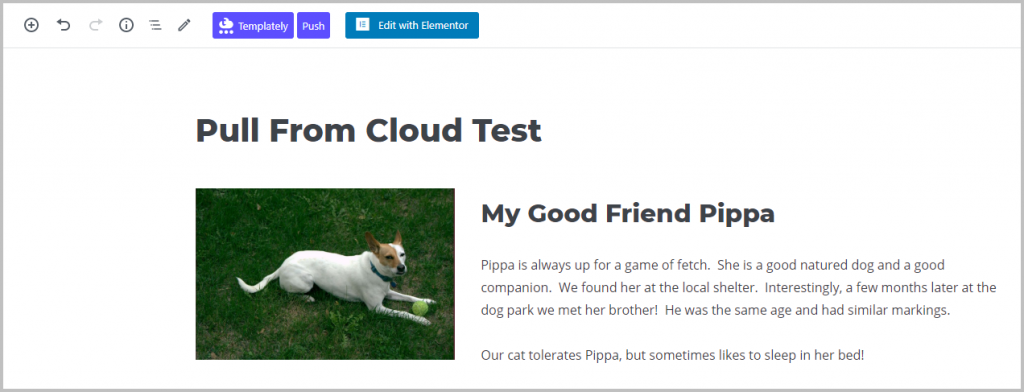
Task: Open the list view outline icon
Action: point(155,25)
